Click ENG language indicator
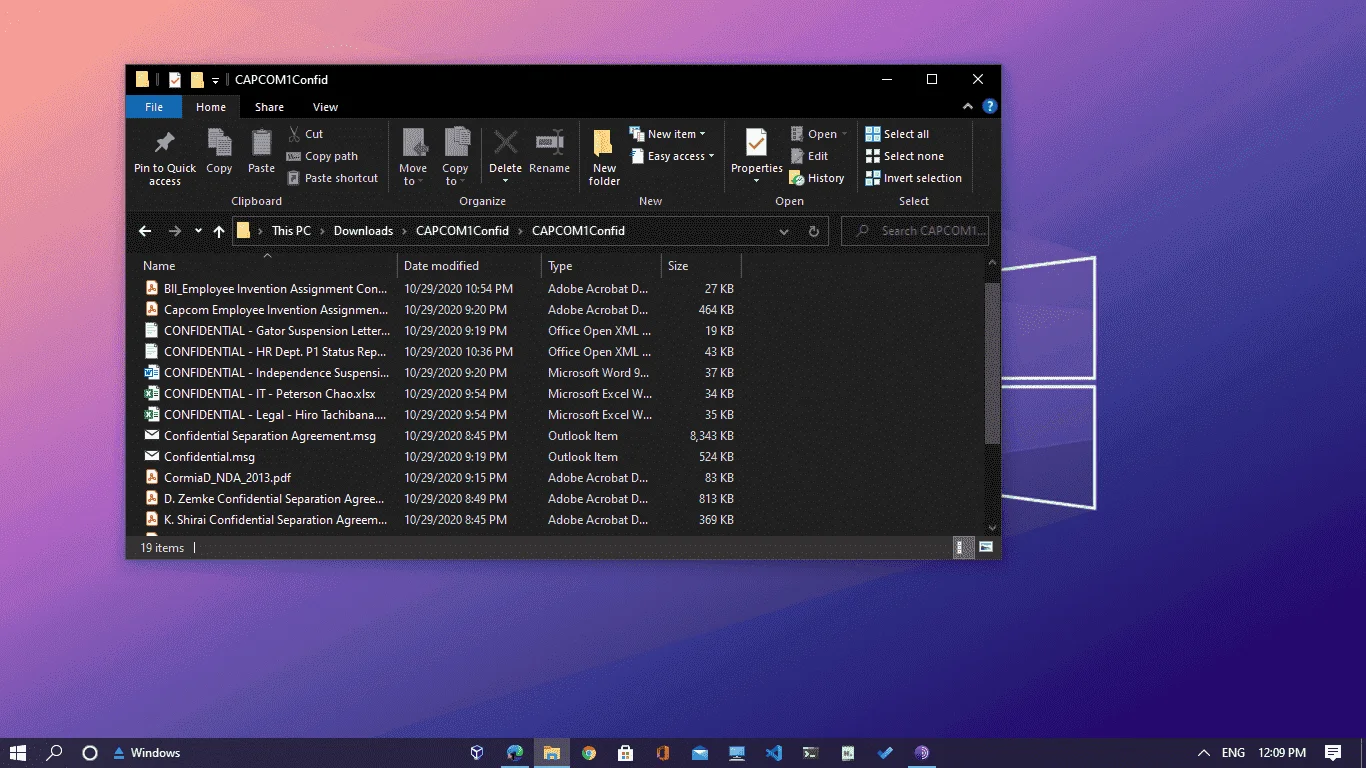This screenshot has height=768, width=1366. coord(1233,753)
